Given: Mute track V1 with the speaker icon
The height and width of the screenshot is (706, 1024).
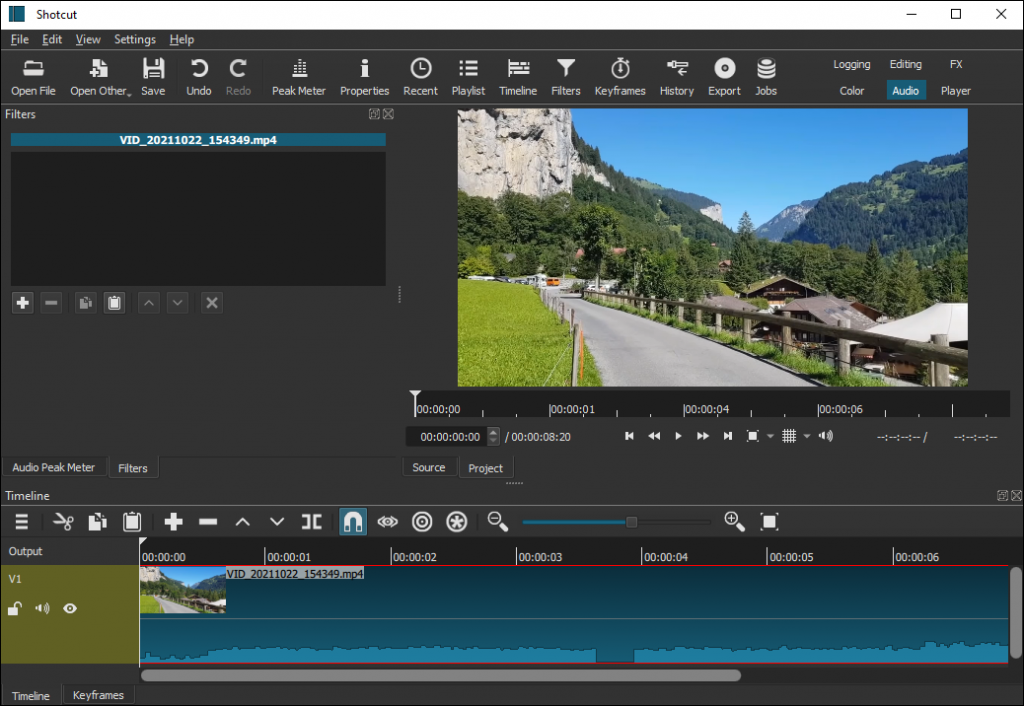Looking at the screenshot, I should click(41, 608).
